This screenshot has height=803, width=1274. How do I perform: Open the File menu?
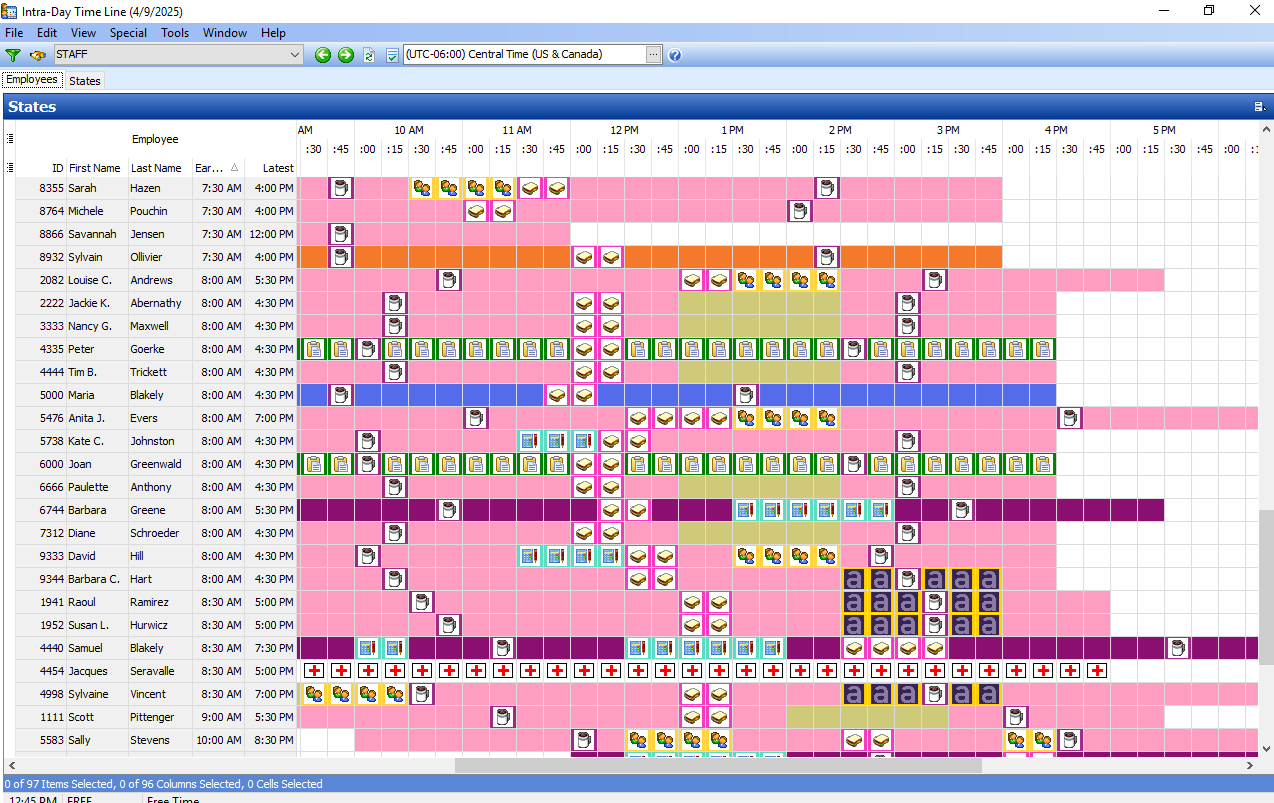click(14, 32)
